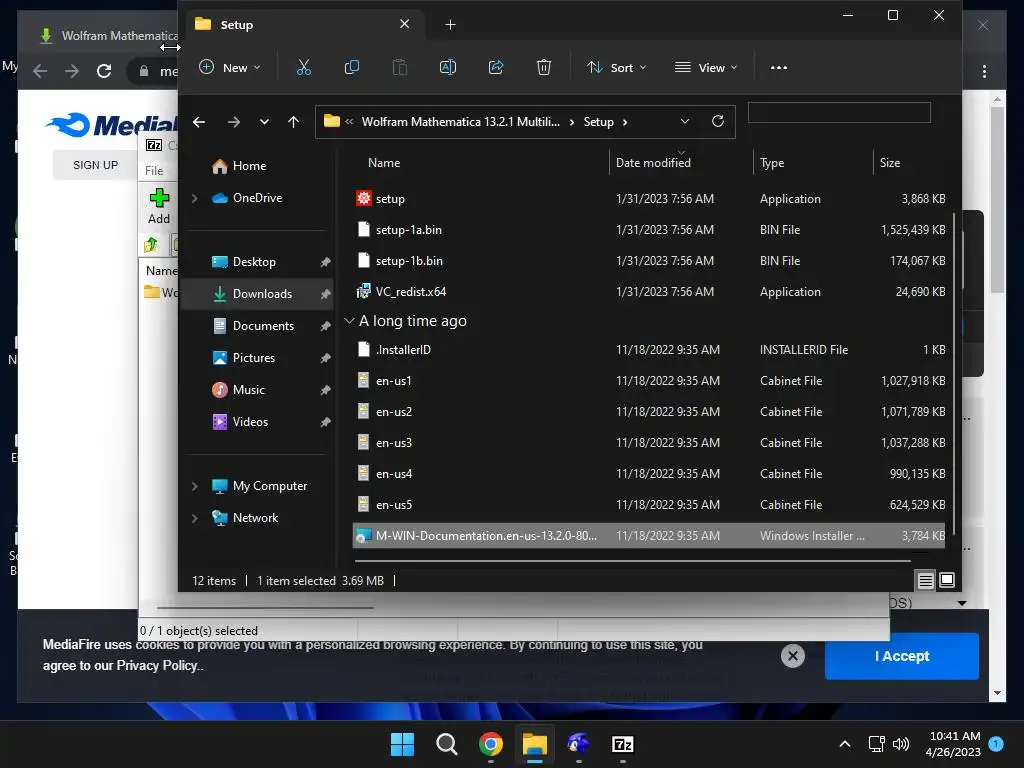The height and width of the screenshot is (768, 1024).
Task: Show hidden tray icons chevron
Action: [x=844, y=744]
